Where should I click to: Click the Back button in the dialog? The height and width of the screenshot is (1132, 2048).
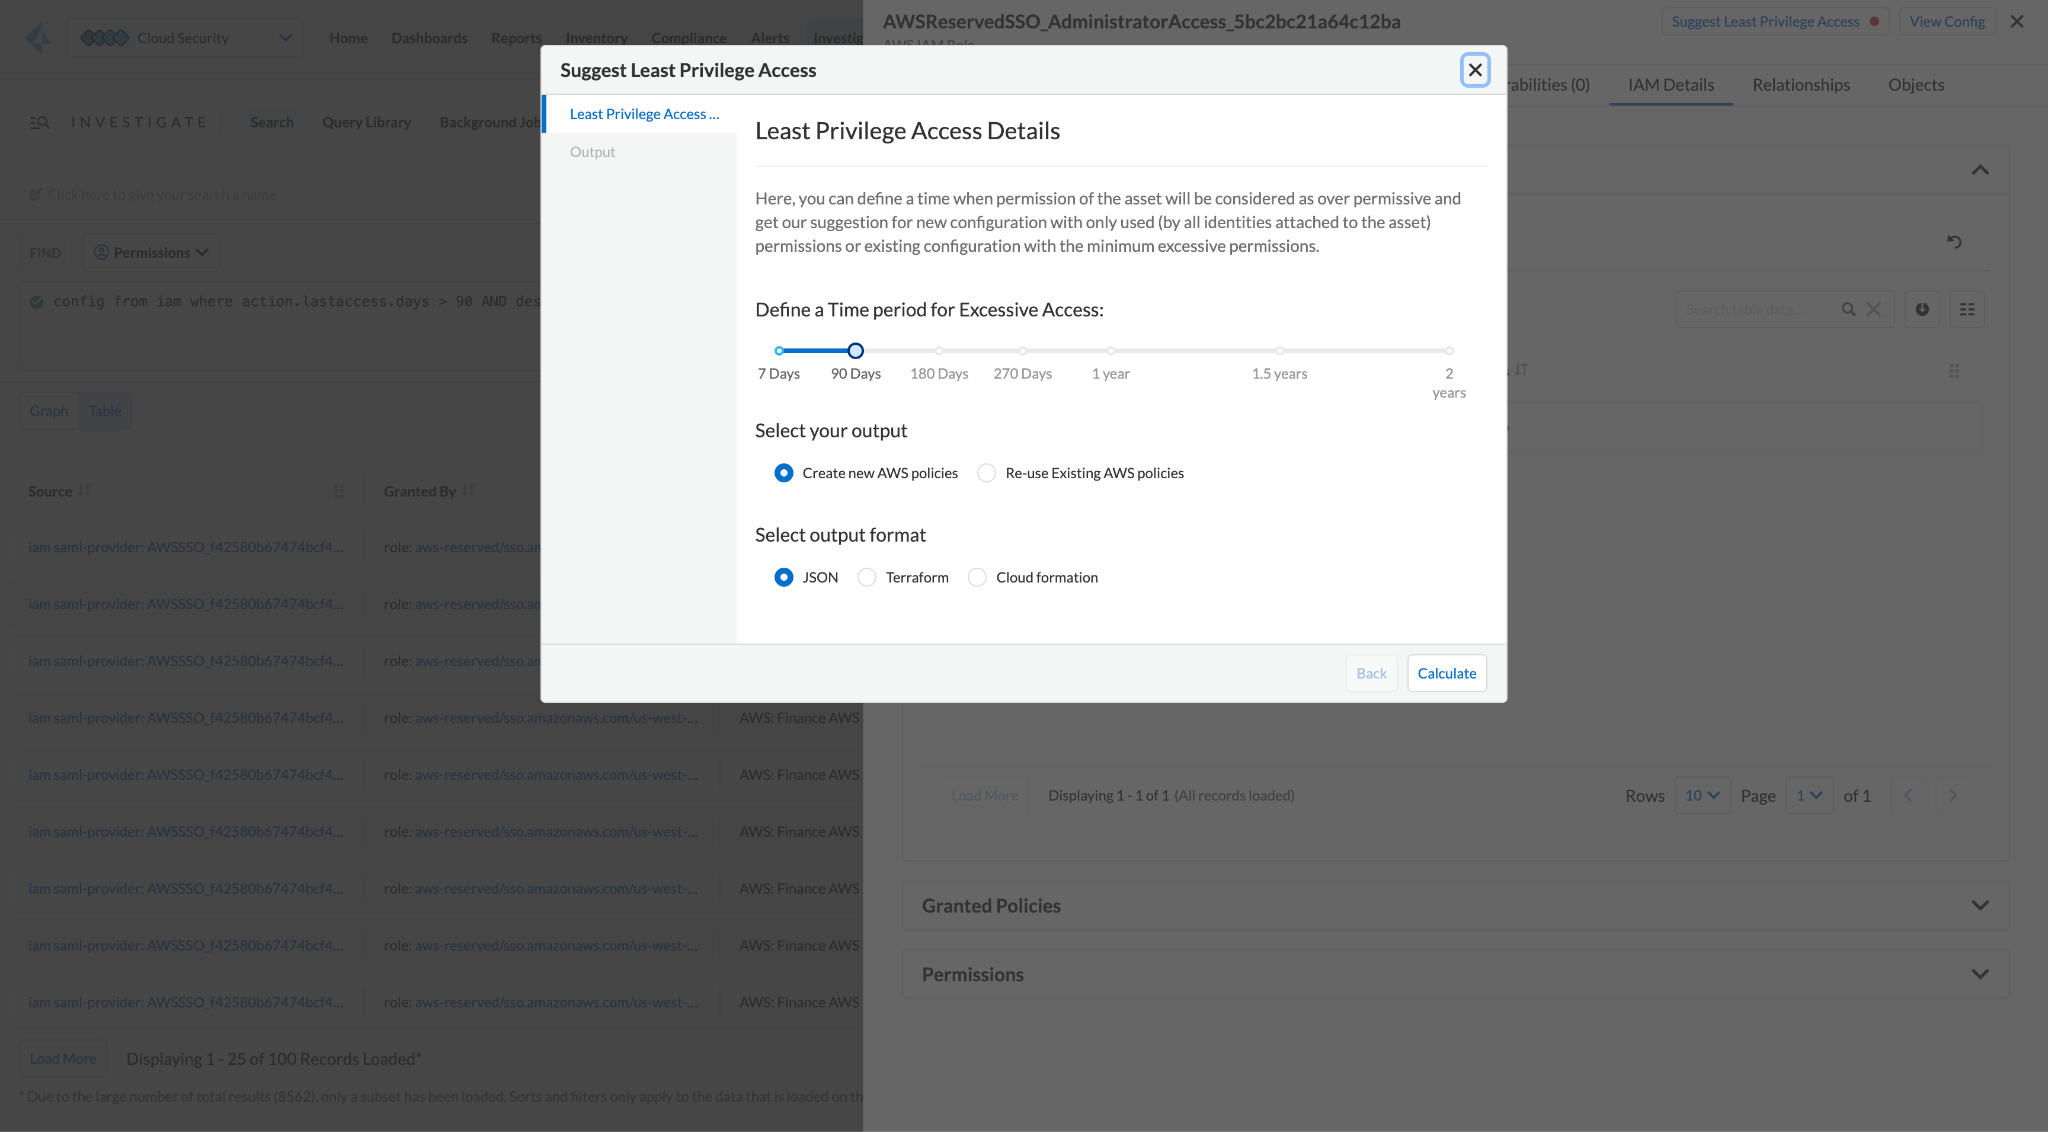(x=1370, y=673)
